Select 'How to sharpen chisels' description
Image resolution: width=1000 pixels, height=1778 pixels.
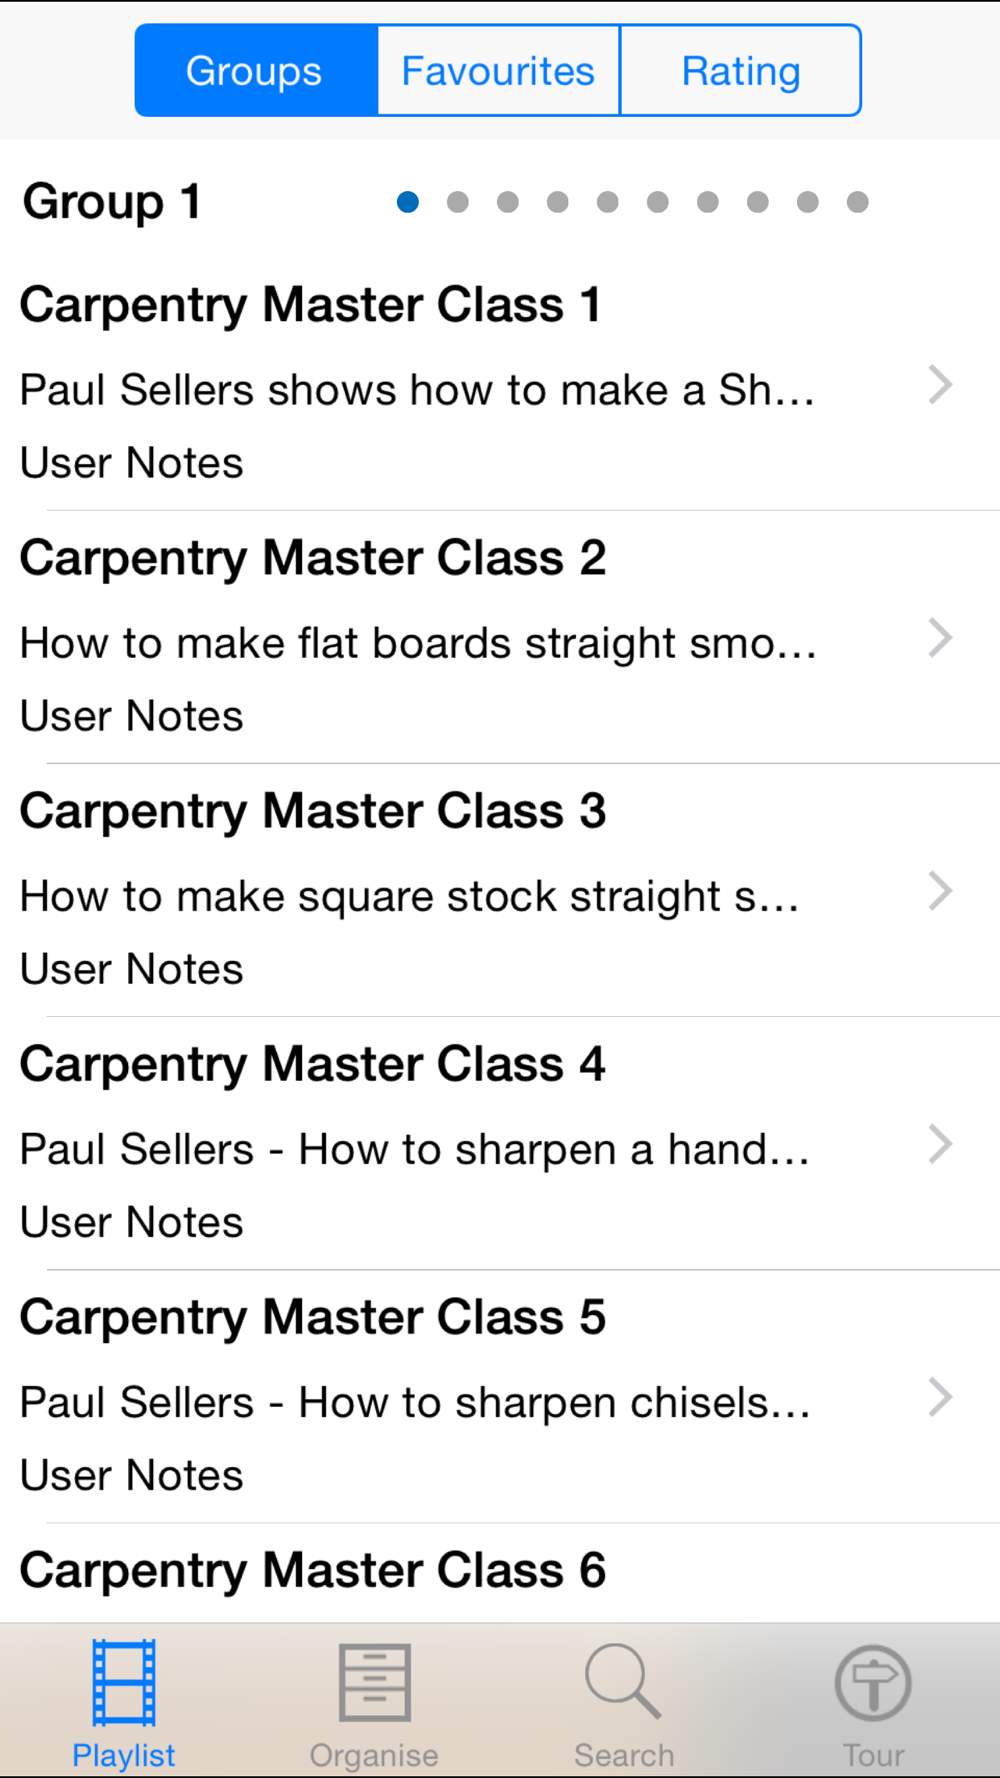(x=415, y=1403)
